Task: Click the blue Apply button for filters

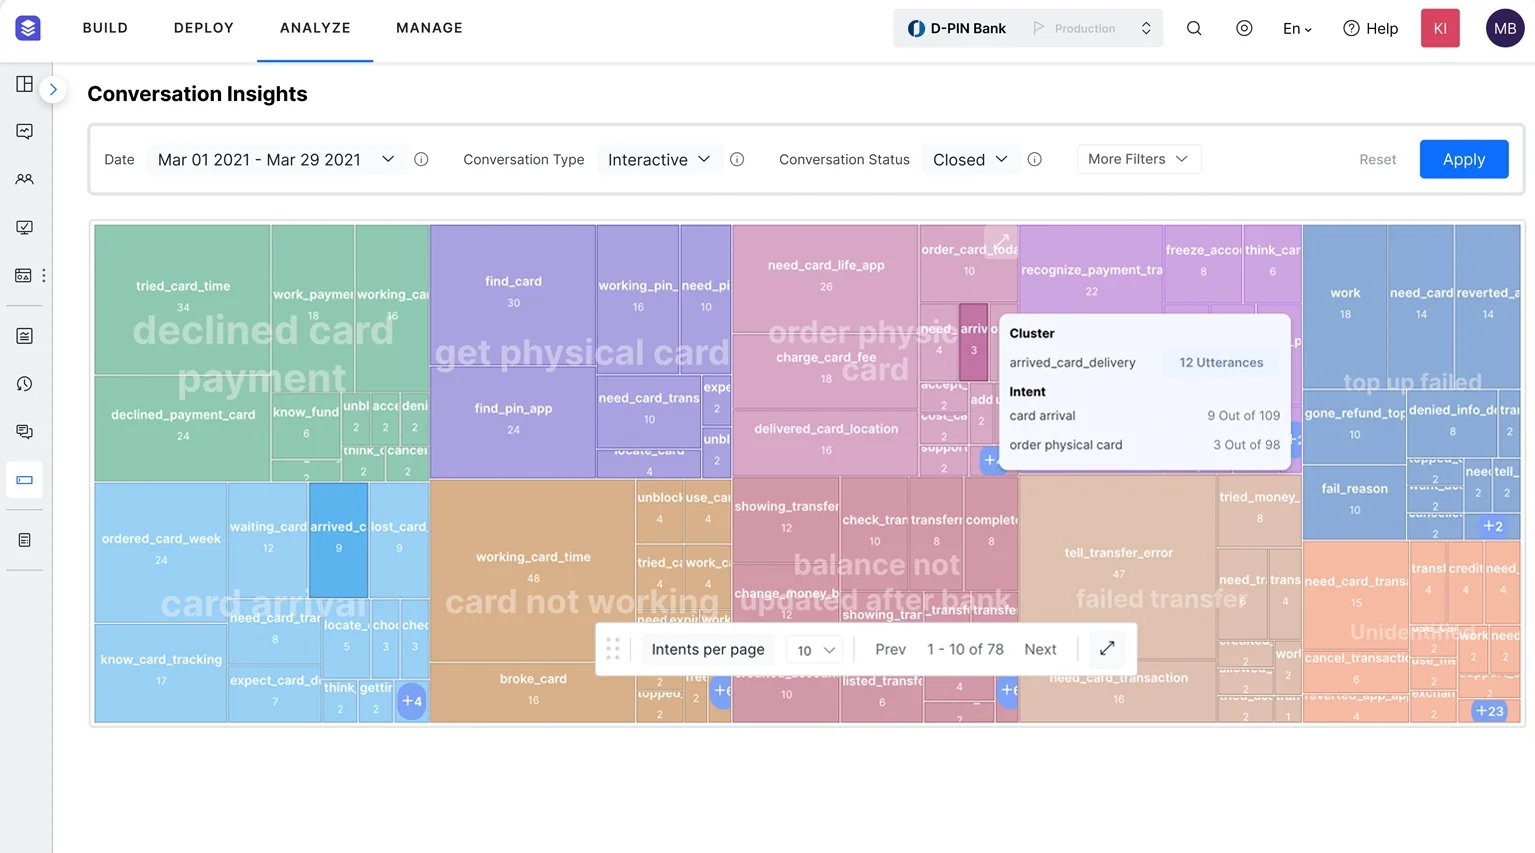Action: tap(1463, 159)
